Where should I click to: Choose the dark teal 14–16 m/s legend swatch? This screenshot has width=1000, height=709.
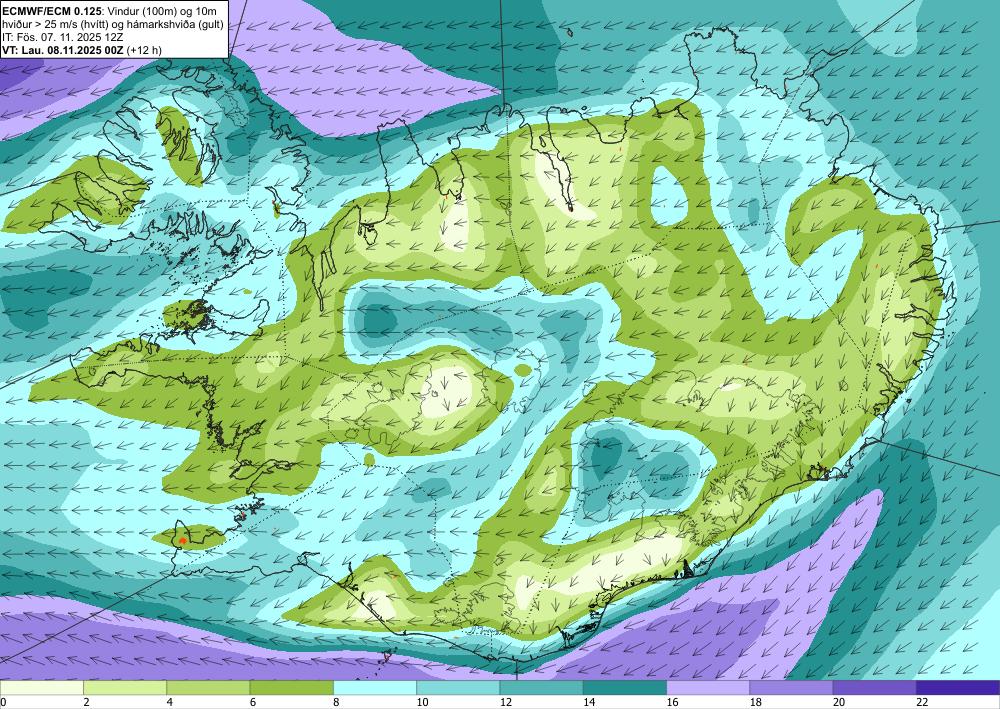[625, 687]
